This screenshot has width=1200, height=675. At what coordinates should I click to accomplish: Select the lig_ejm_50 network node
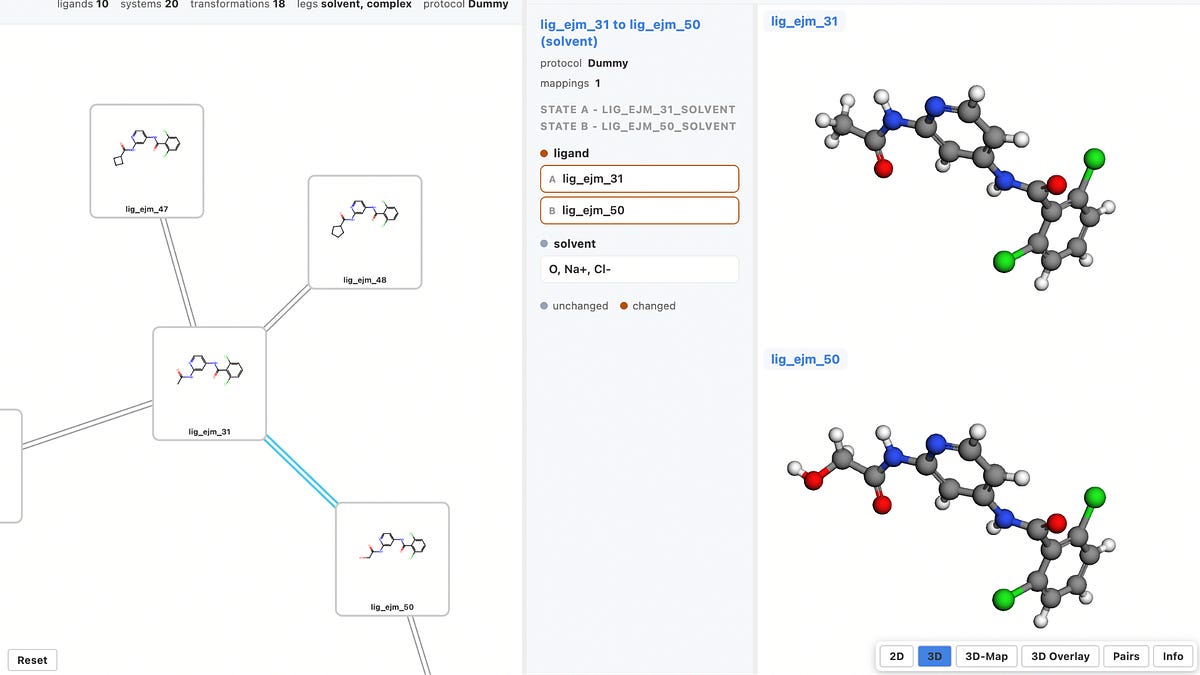click(392, 559)
